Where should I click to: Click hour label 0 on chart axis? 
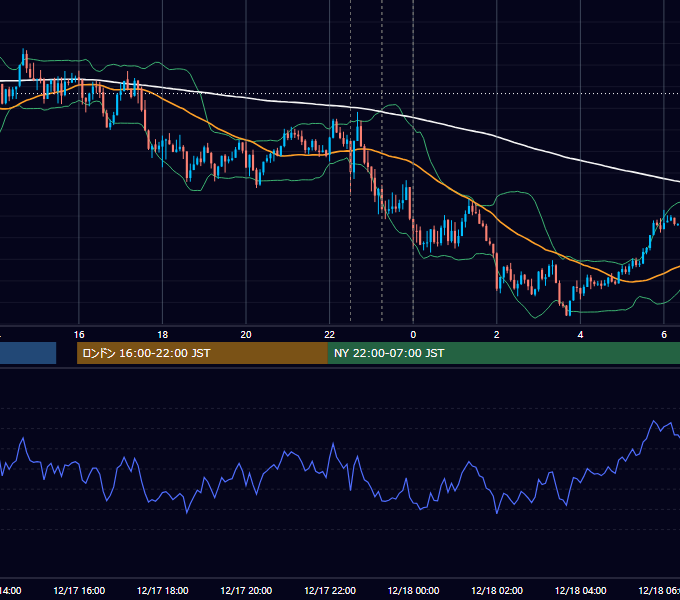point(413,335)
